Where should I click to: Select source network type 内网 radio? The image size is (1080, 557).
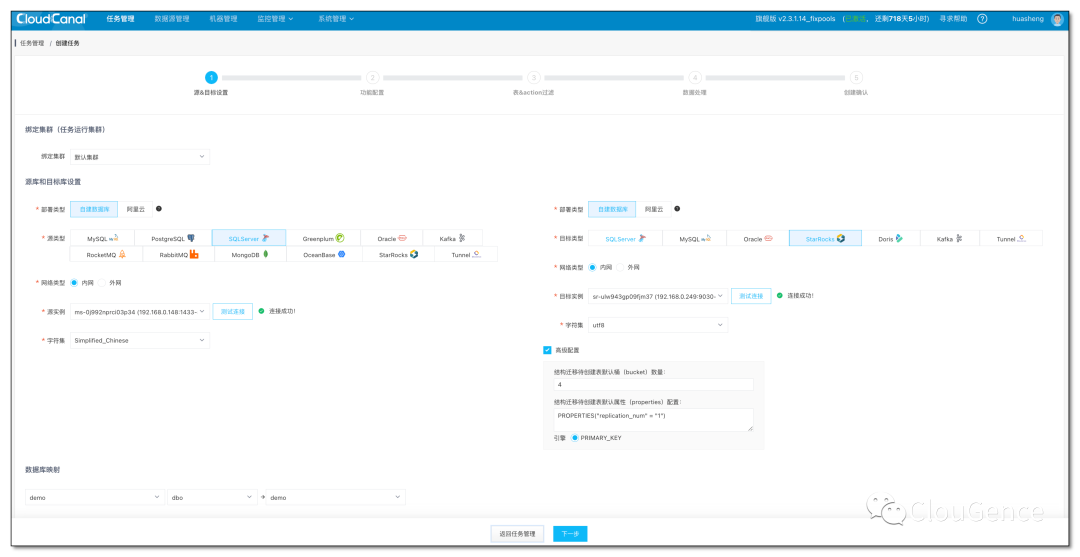pos(74,283)
